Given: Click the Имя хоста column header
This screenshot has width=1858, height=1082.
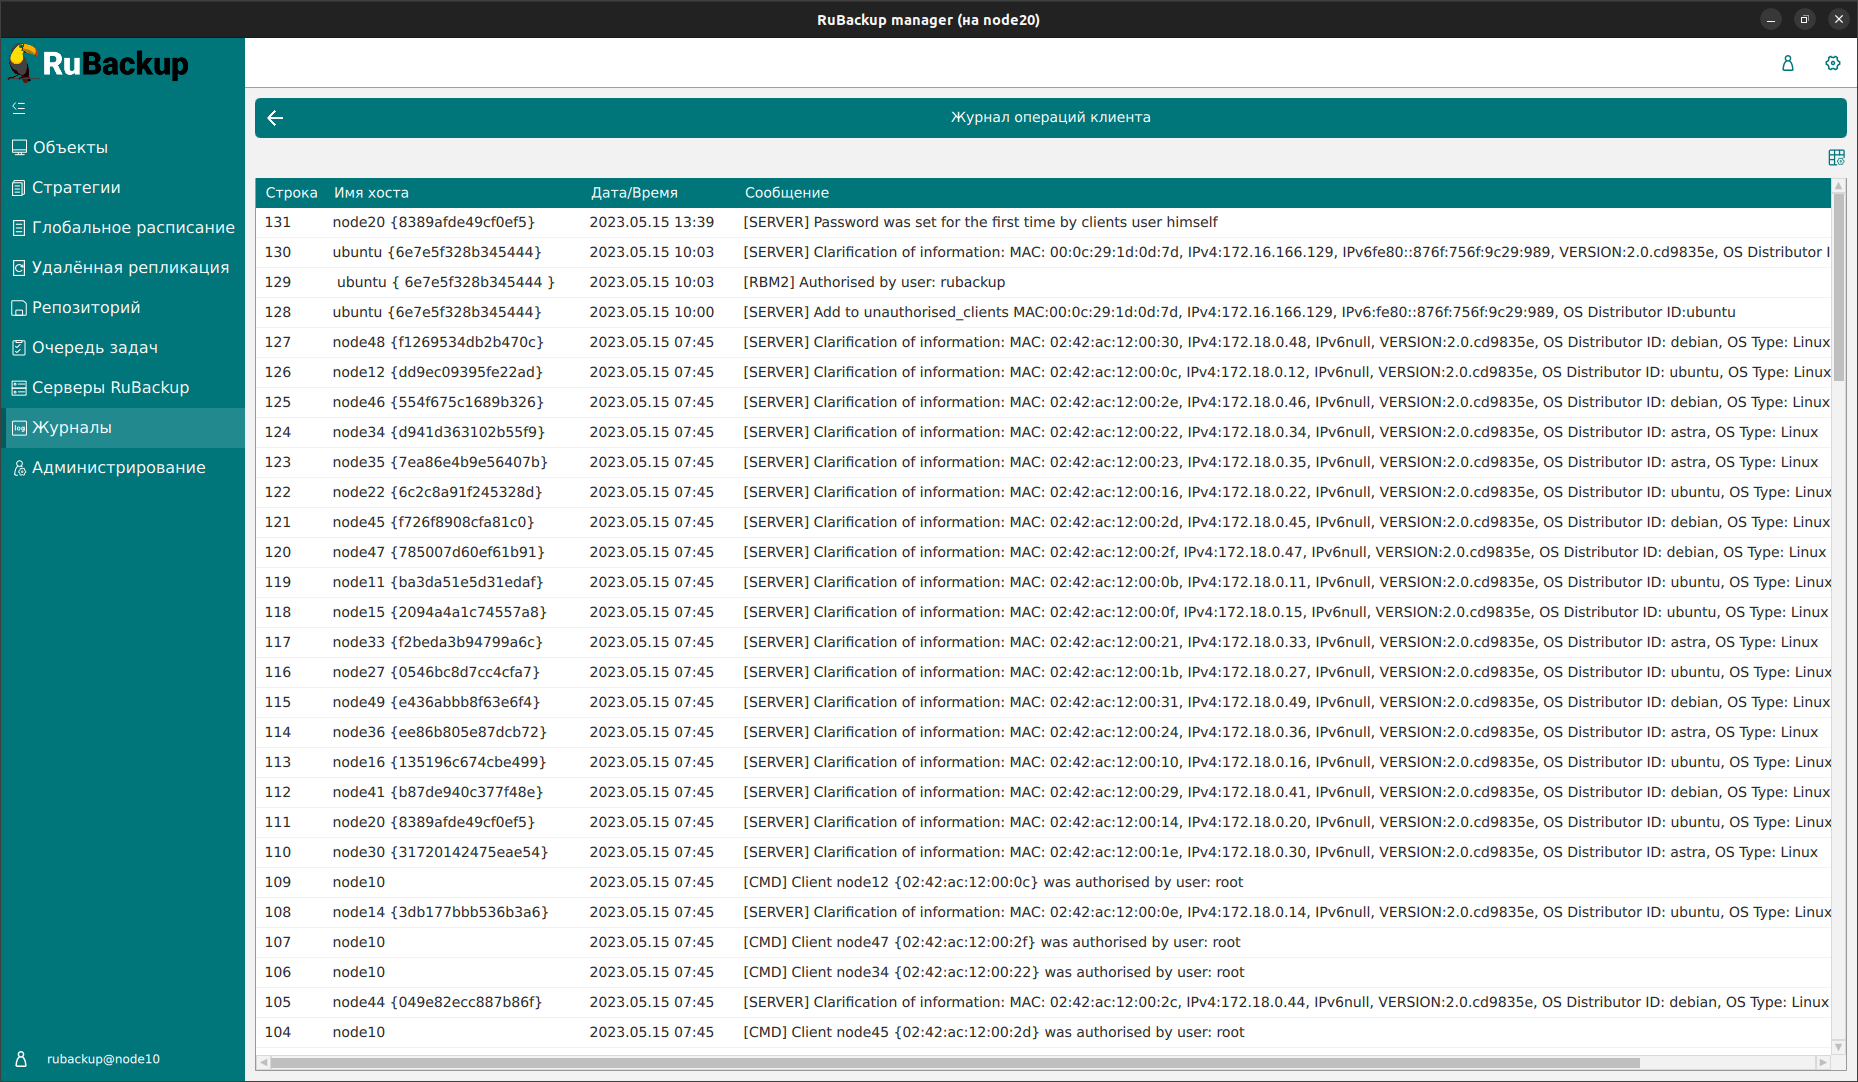Looking at the screenshot, I should pos(371,193).
